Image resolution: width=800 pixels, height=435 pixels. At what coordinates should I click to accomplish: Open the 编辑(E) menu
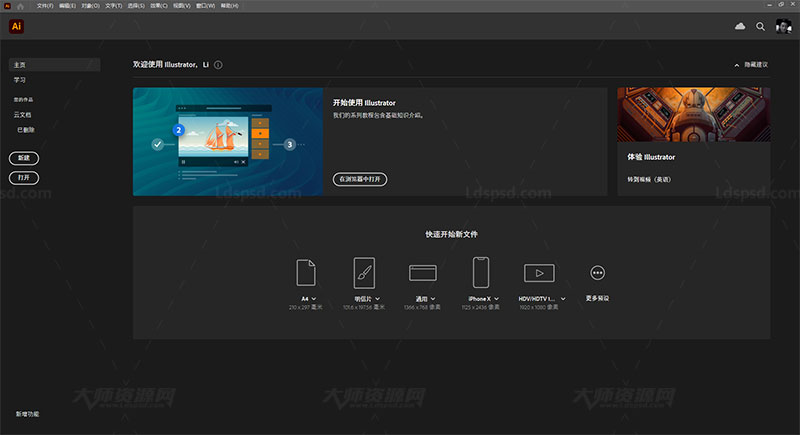tap(67, 6)
